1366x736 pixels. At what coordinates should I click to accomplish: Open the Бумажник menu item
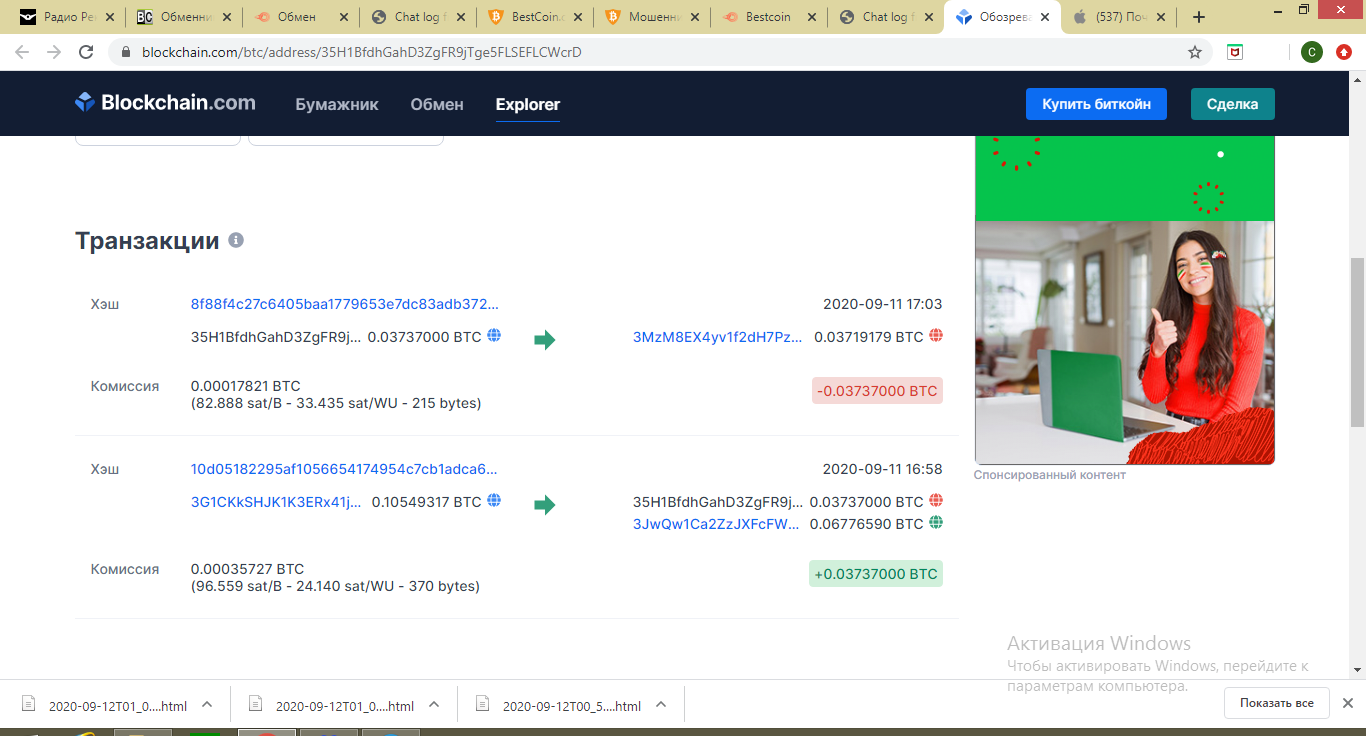tap(337, 104)
